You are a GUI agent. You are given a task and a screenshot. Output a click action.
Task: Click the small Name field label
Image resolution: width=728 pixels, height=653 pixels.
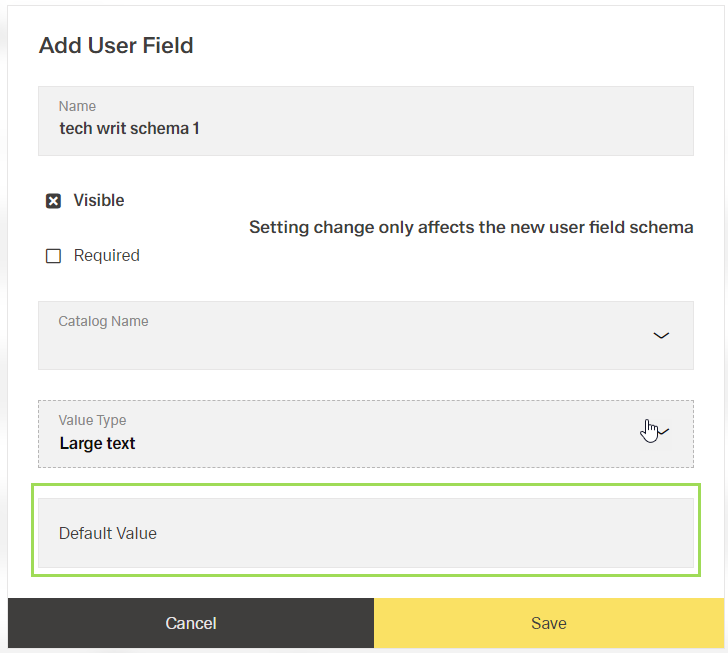coord(77,106)
